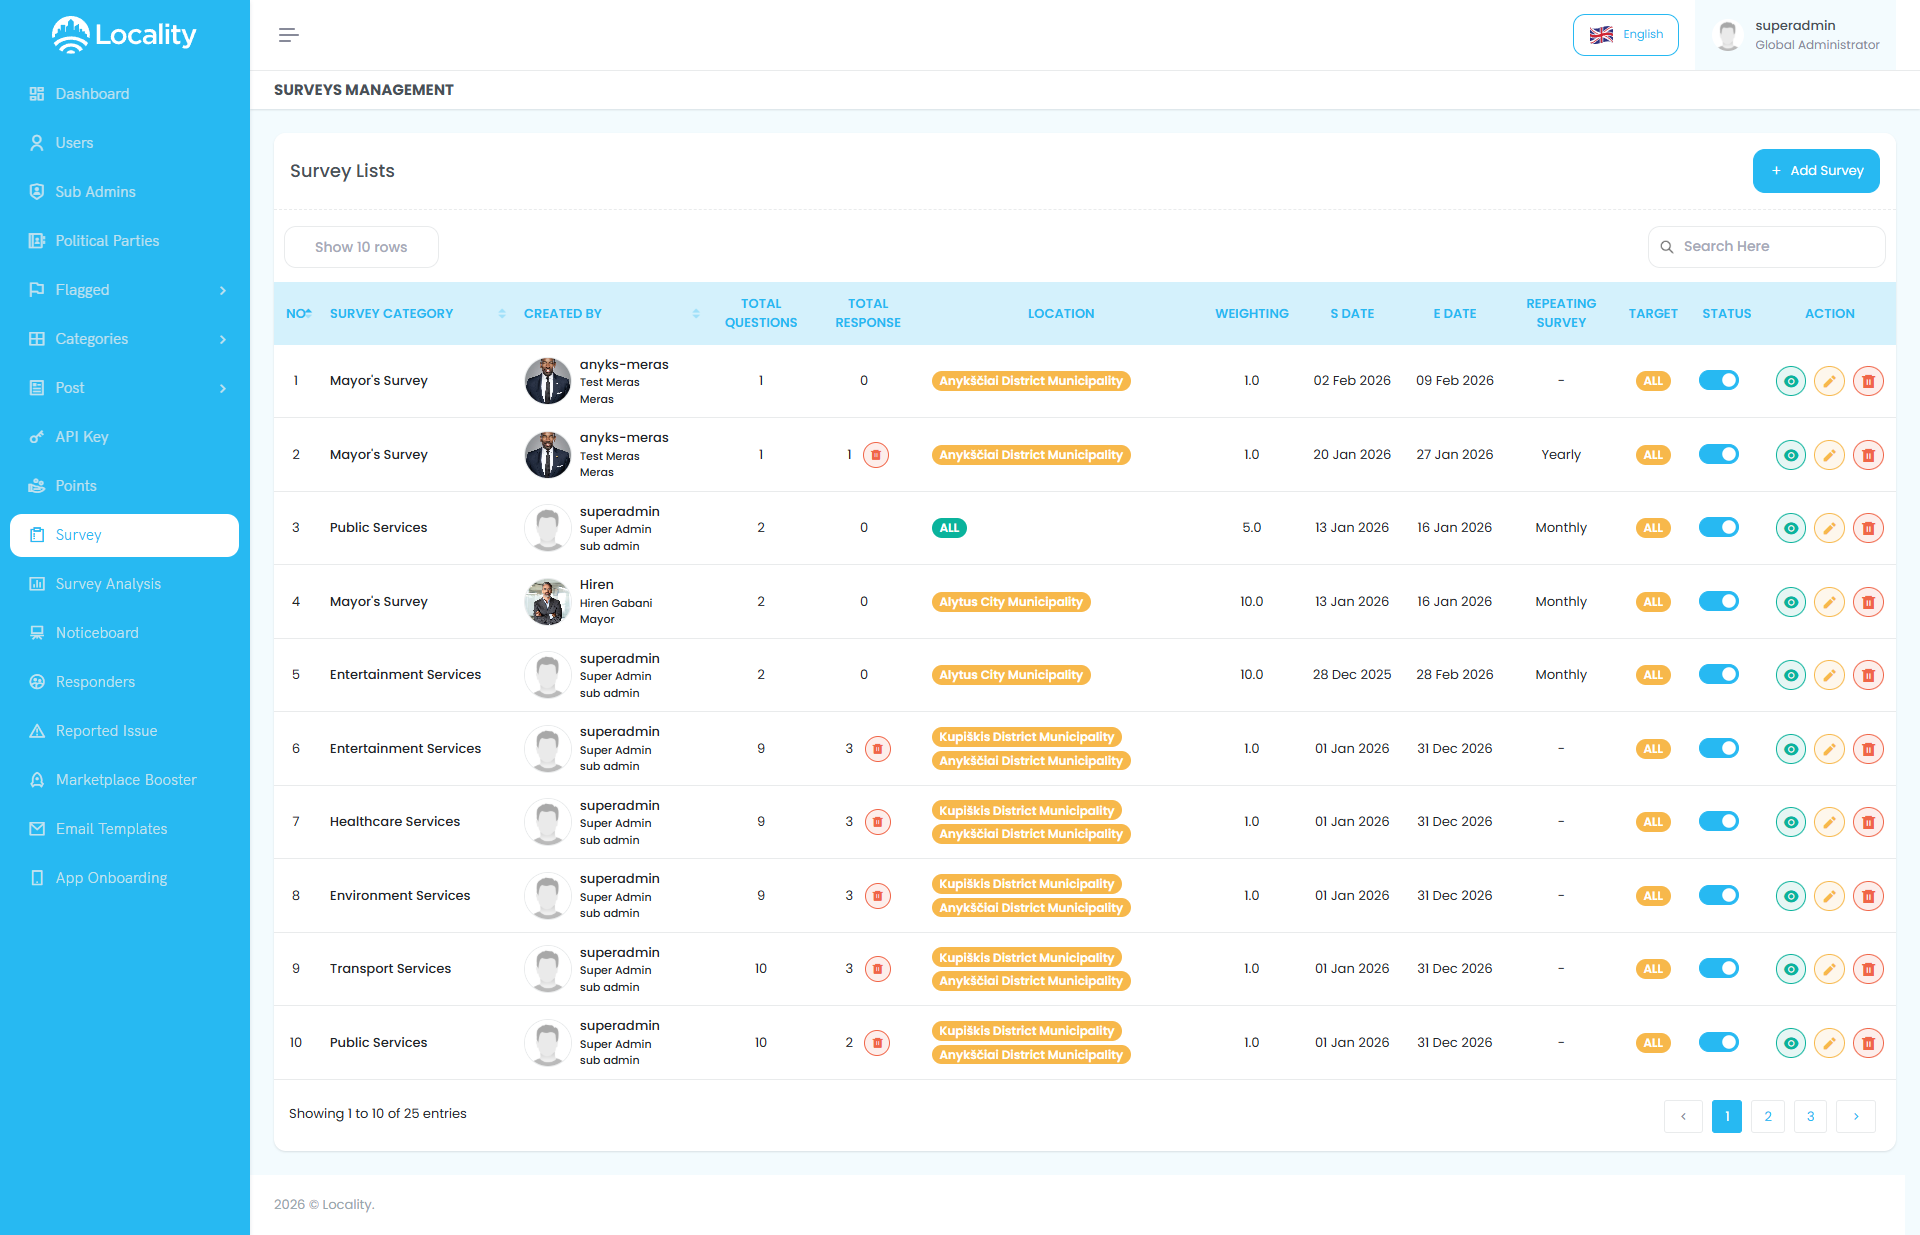The image size is (1920, 1235).
Task: Open the Show 10 rows dropdown
Action: tap(361, 246)
